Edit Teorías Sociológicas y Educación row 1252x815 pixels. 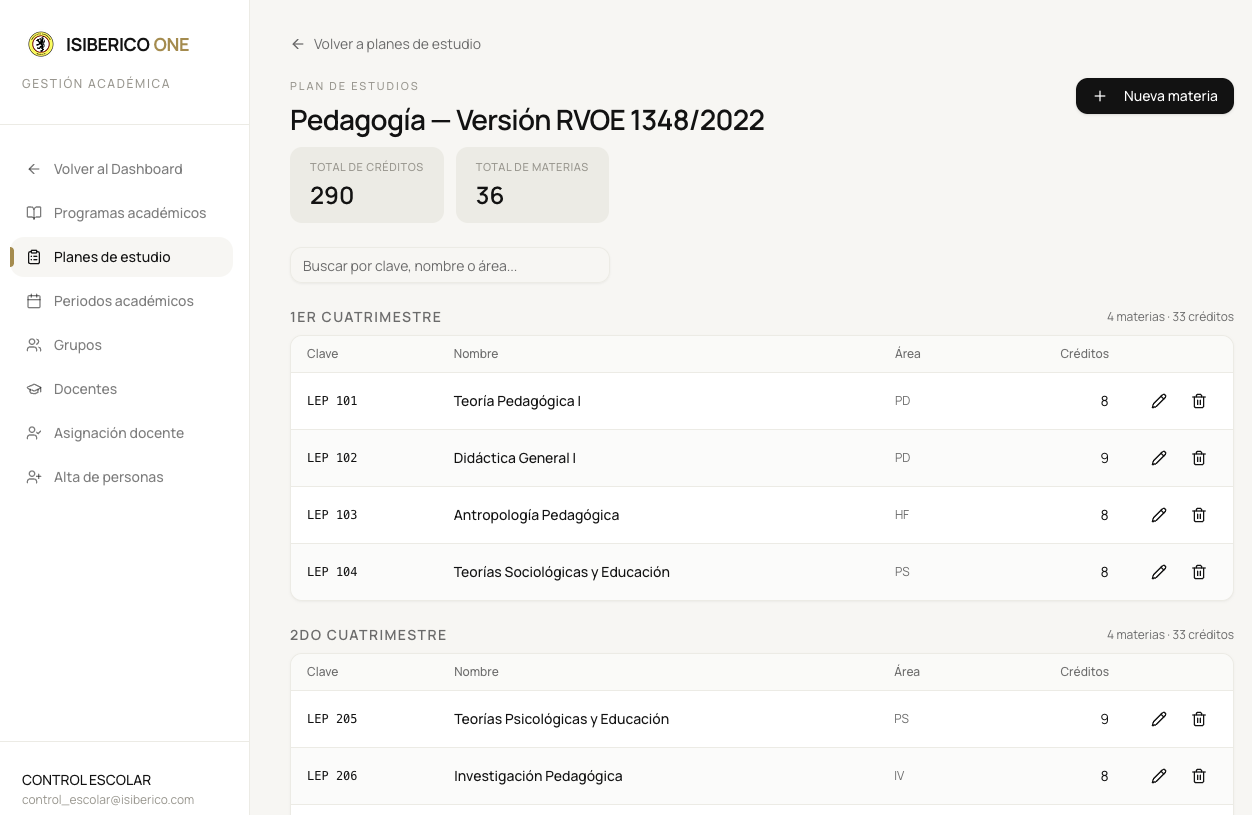[1159, 572]
